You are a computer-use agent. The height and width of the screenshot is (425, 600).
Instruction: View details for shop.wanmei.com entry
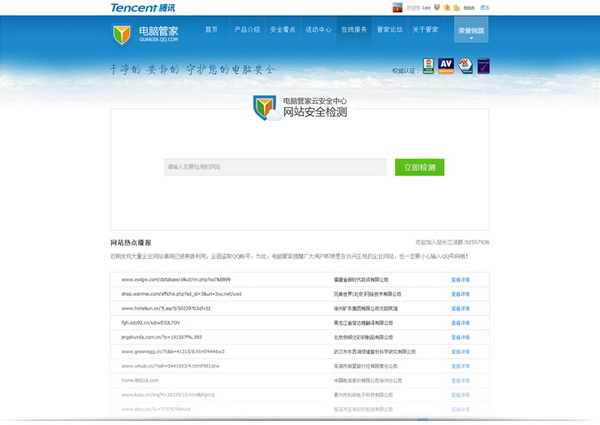coord(460,294)
